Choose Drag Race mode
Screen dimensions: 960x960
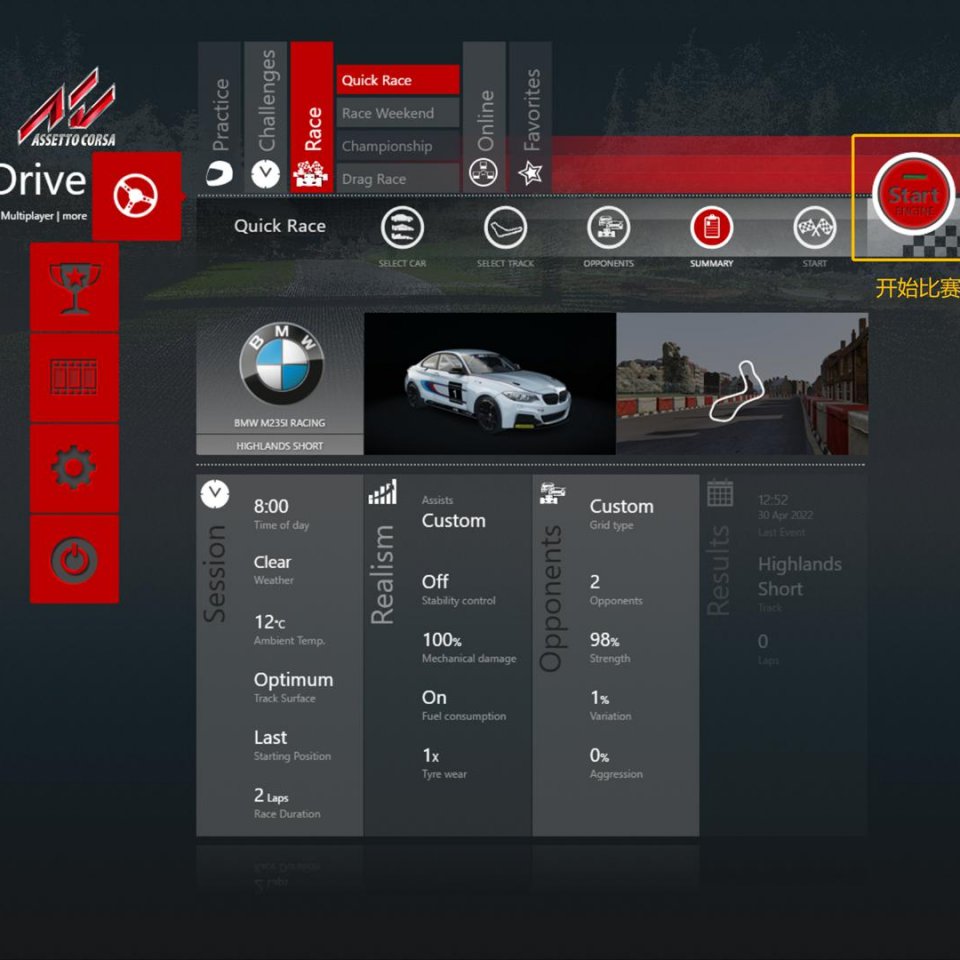tap(398, 179)
